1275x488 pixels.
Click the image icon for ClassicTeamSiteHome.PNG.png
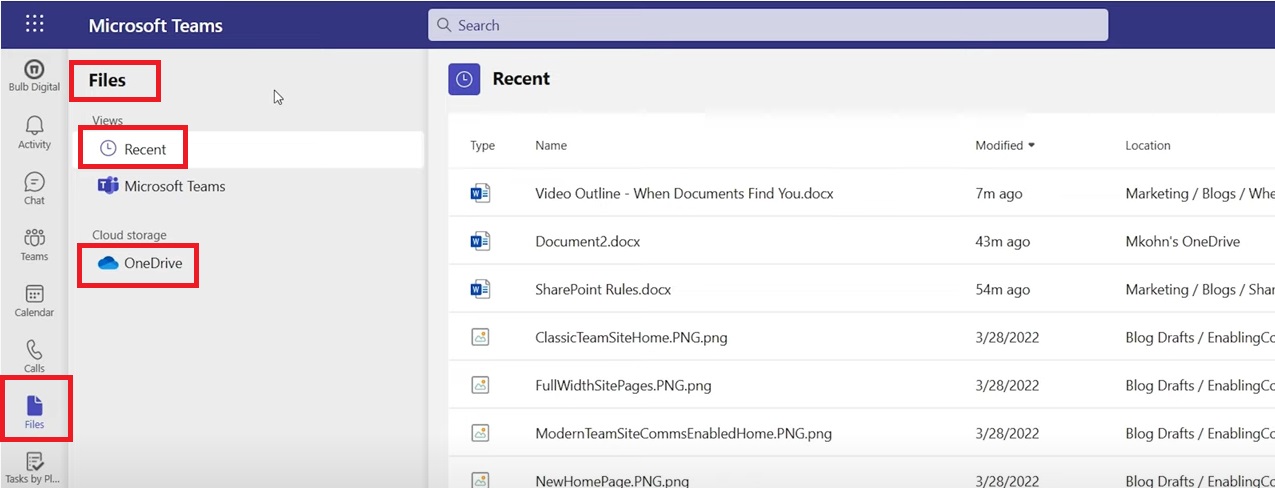(x=481, y=337)
